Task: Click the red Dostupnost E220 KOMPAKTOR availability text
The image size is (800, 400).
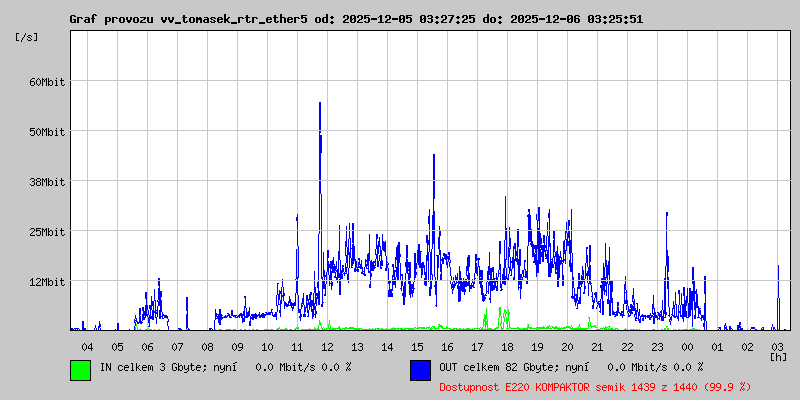Action: [x=595, y=387]
